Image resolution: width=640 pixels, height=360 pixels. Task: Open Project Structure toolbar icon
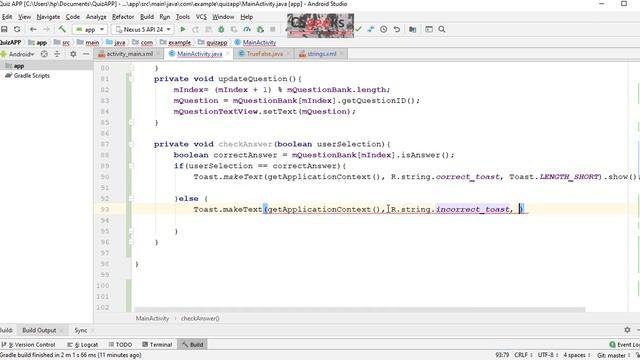click(413, 29)
